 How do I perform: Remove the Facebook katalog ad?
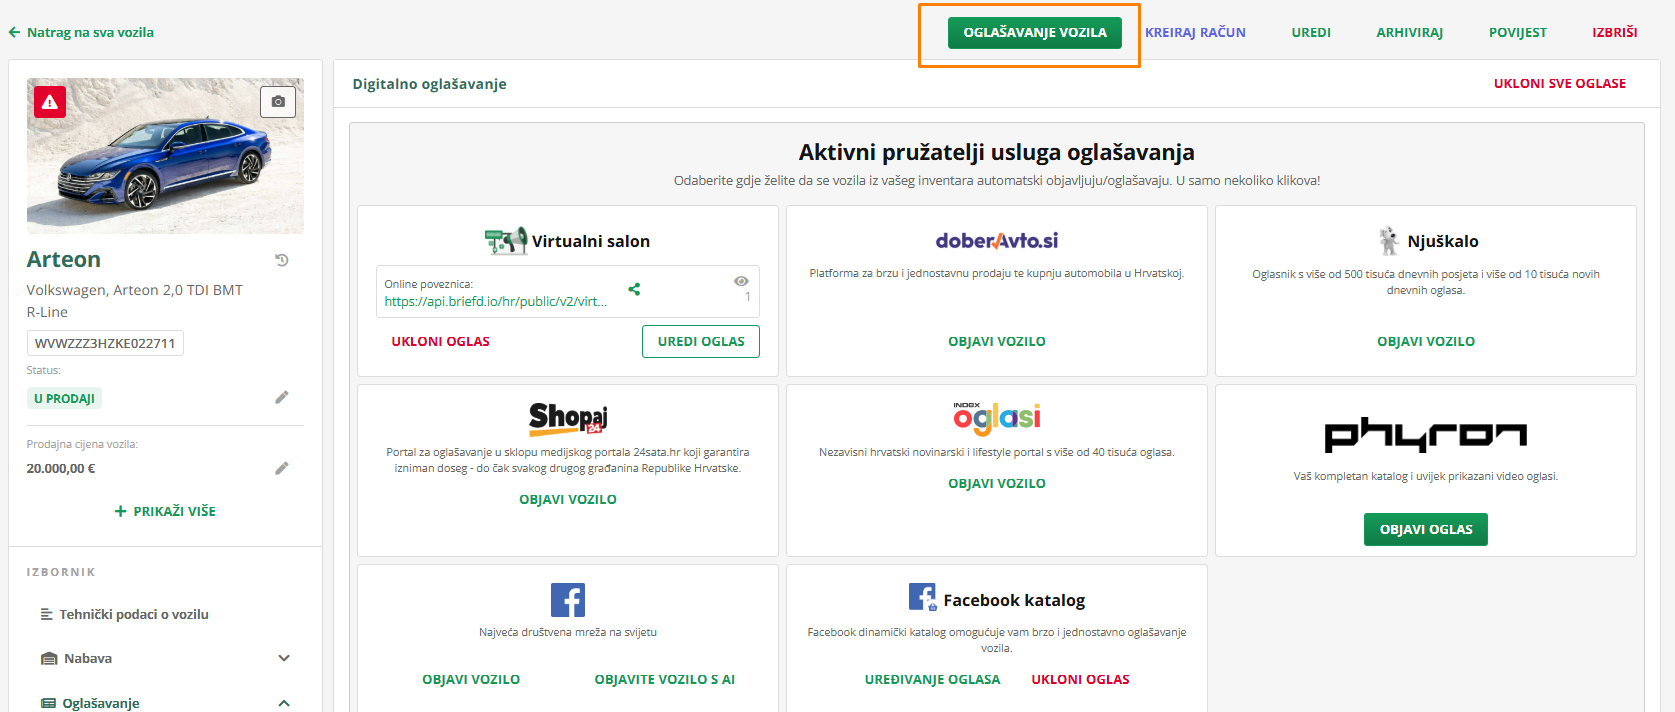click(1080, 679)
